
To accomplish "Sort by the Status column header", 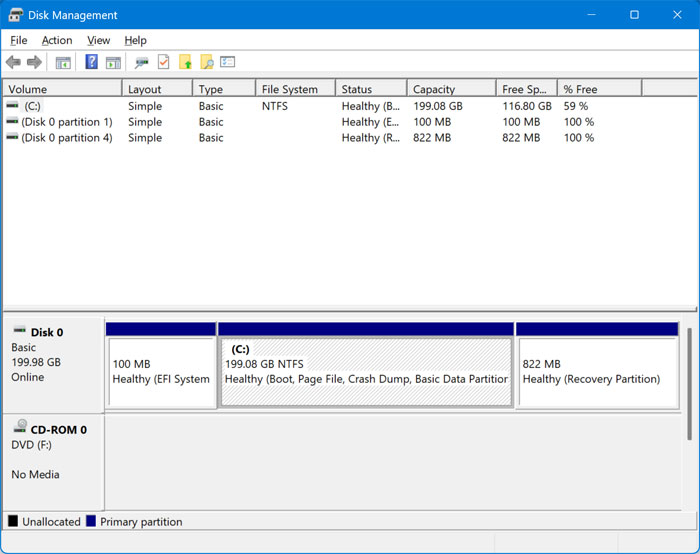I will pos(371,89).
